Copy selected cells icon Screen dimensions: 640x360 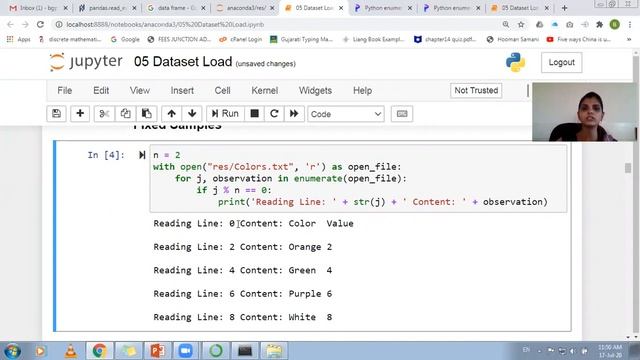tap(125, 114)
